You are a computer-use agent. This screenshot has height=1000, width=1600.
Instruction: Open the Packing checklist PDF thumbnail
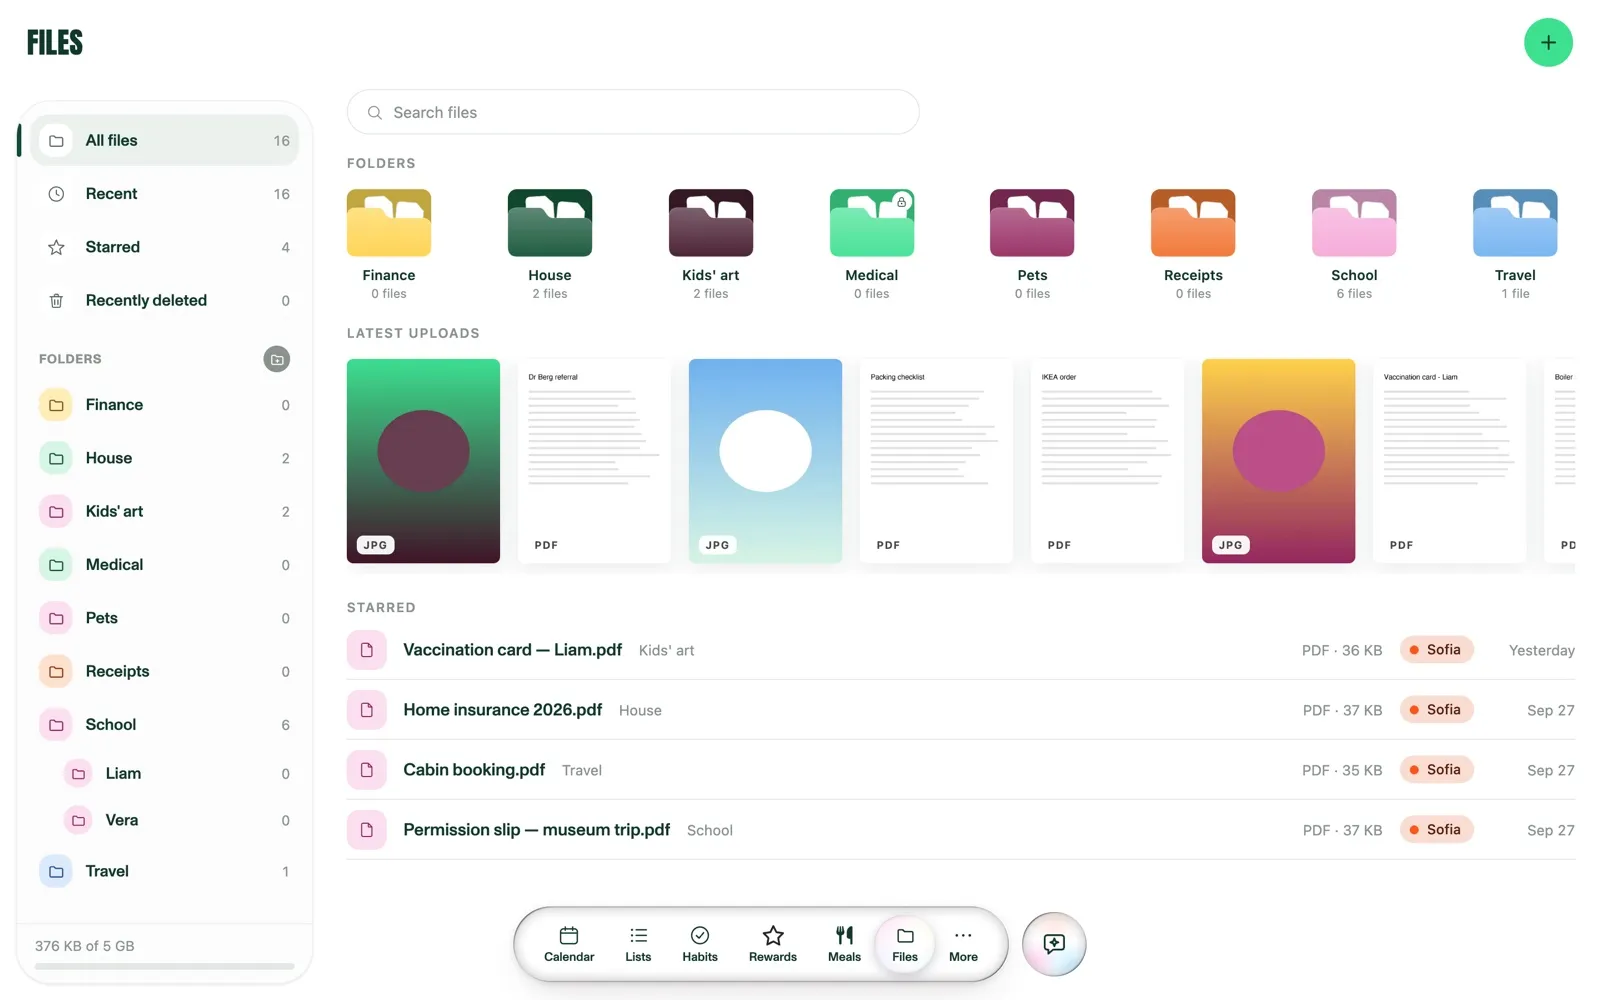936,461
